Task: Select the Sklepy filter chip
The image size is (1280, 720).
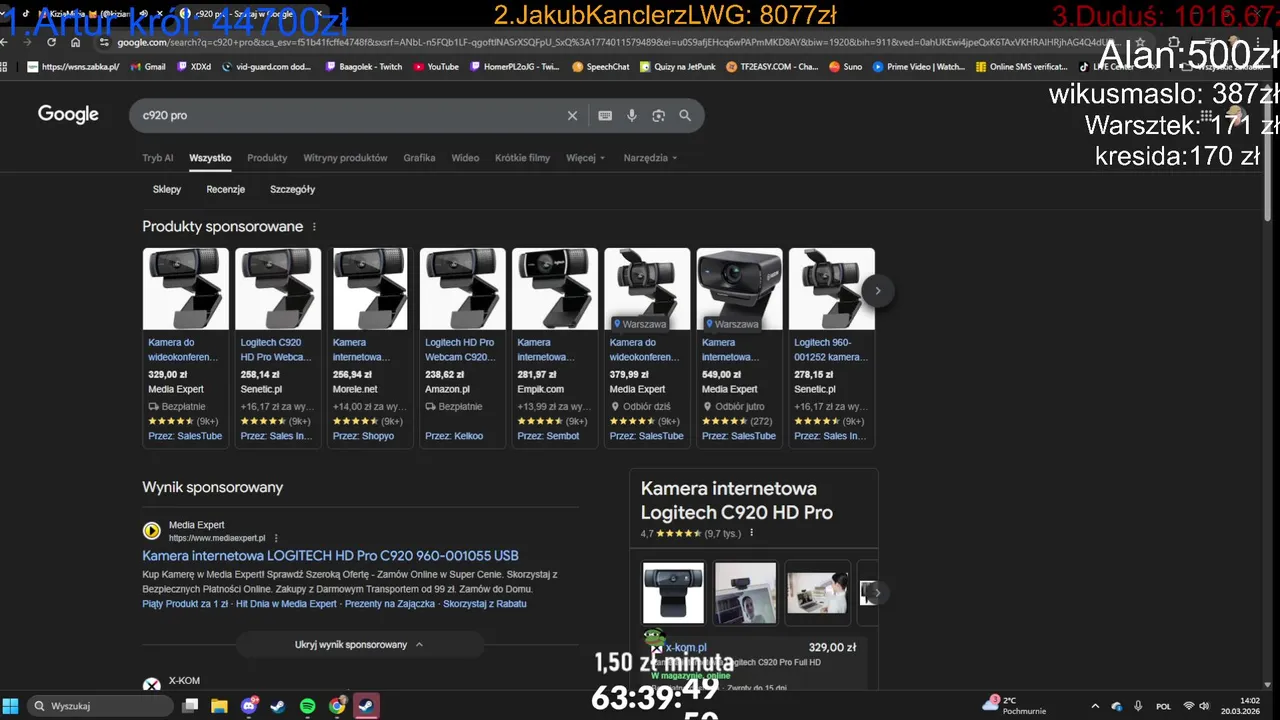Action: click(167, 189)
